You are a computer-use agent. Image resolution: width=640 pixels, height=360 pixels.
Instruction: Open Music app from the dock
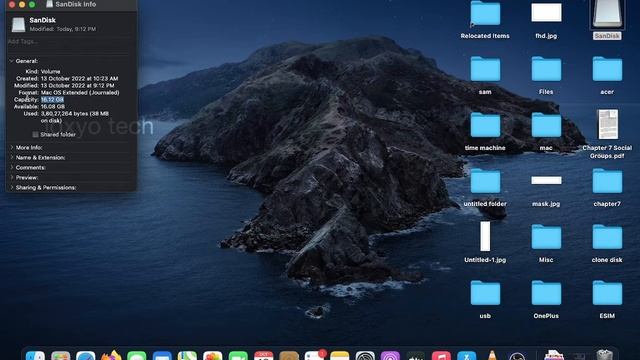click(x=441, y=356)
